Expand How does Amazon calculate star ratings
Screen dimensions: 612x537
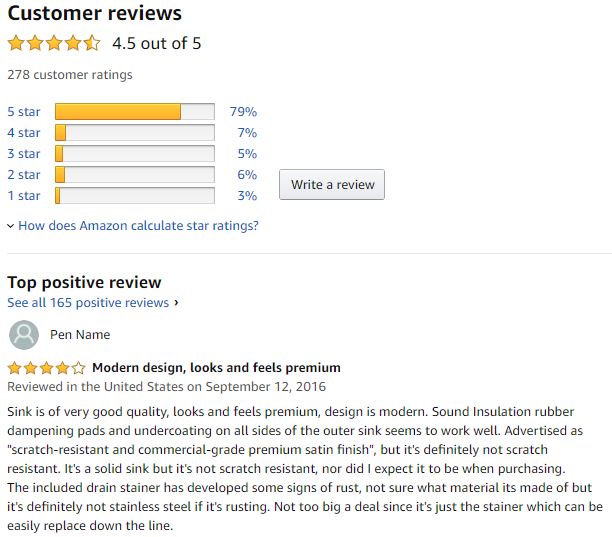(138, 226)
